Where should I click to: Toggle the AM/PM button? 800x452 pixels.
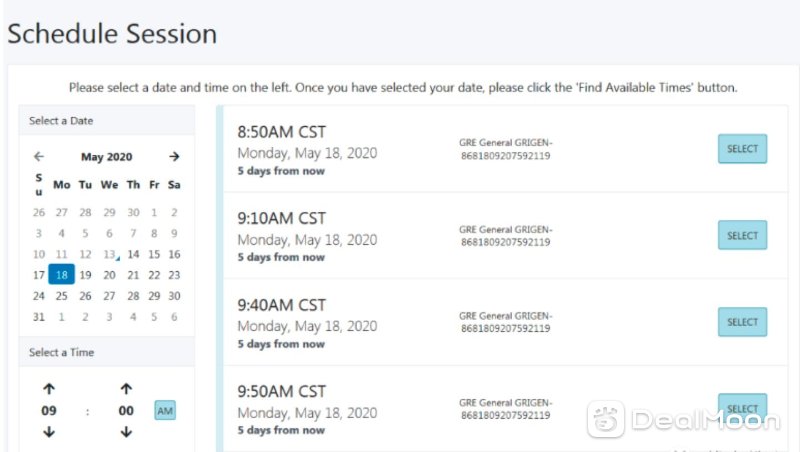(x=165, y=411)
